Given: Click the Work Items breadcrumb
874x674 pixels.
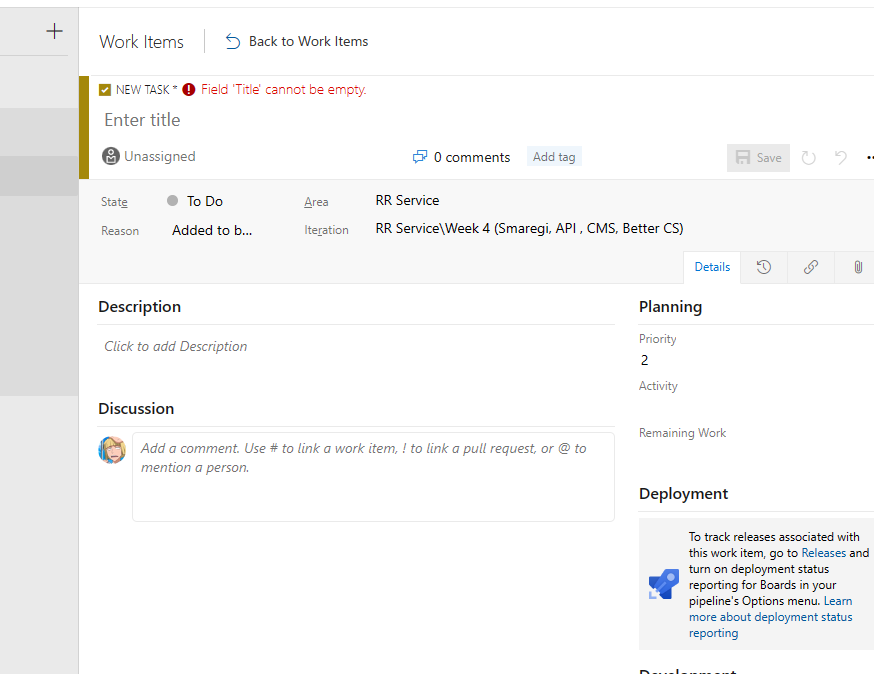Looking at the screenshot, I should point(141,41).
